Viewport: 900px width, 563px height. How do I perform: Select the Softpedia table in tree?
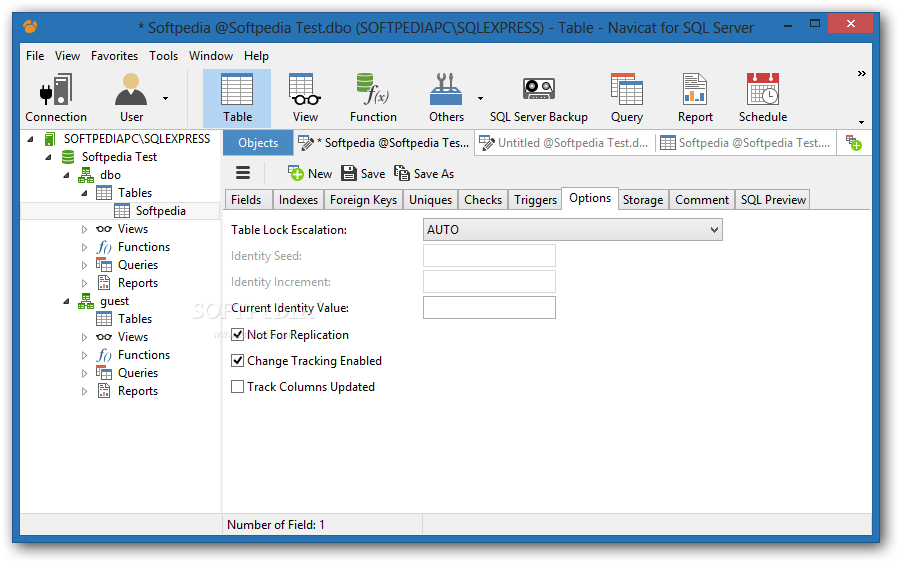[160, 211]
